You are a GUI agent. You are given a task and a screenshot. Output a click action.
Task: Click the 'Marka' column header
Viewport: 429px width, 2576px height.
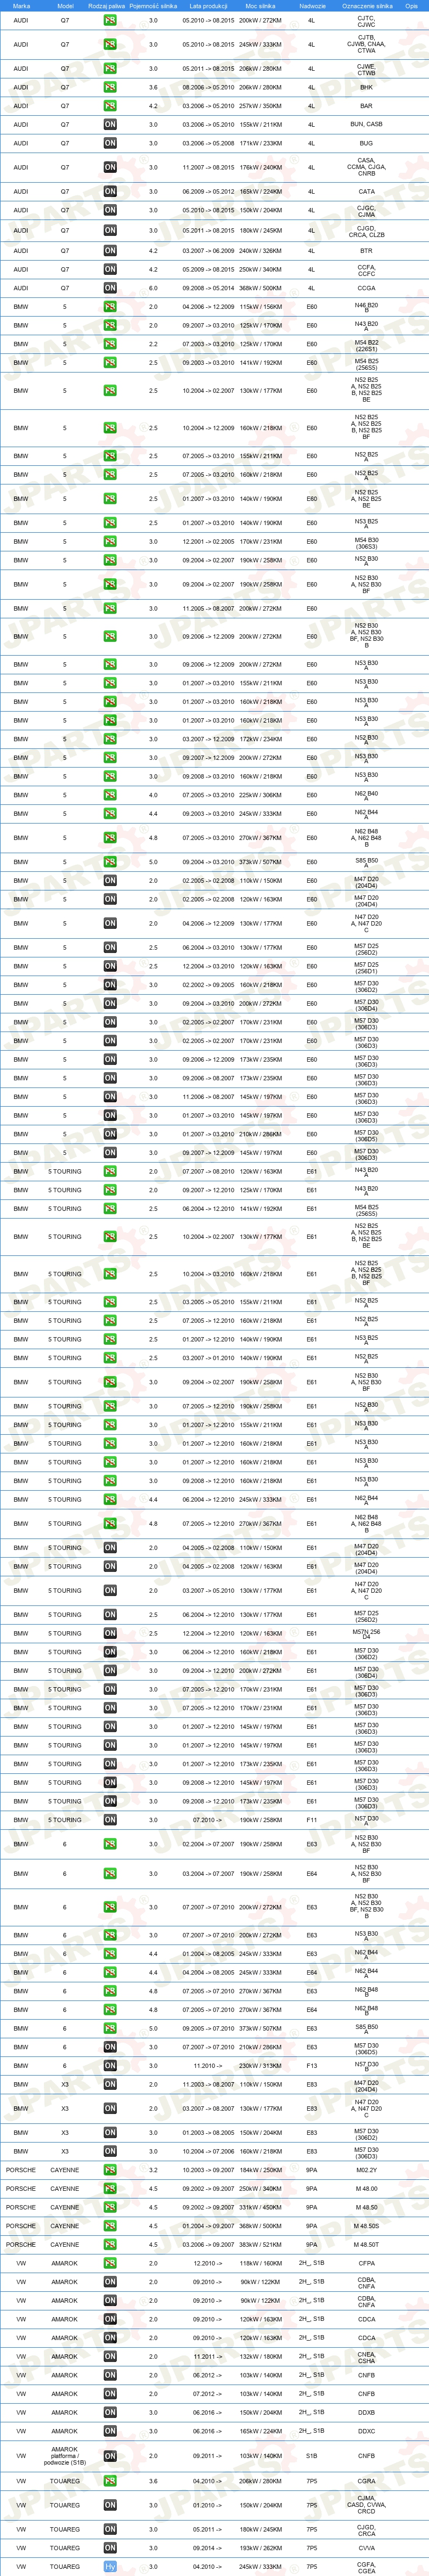pyautogui.click(x=21, y=6)
